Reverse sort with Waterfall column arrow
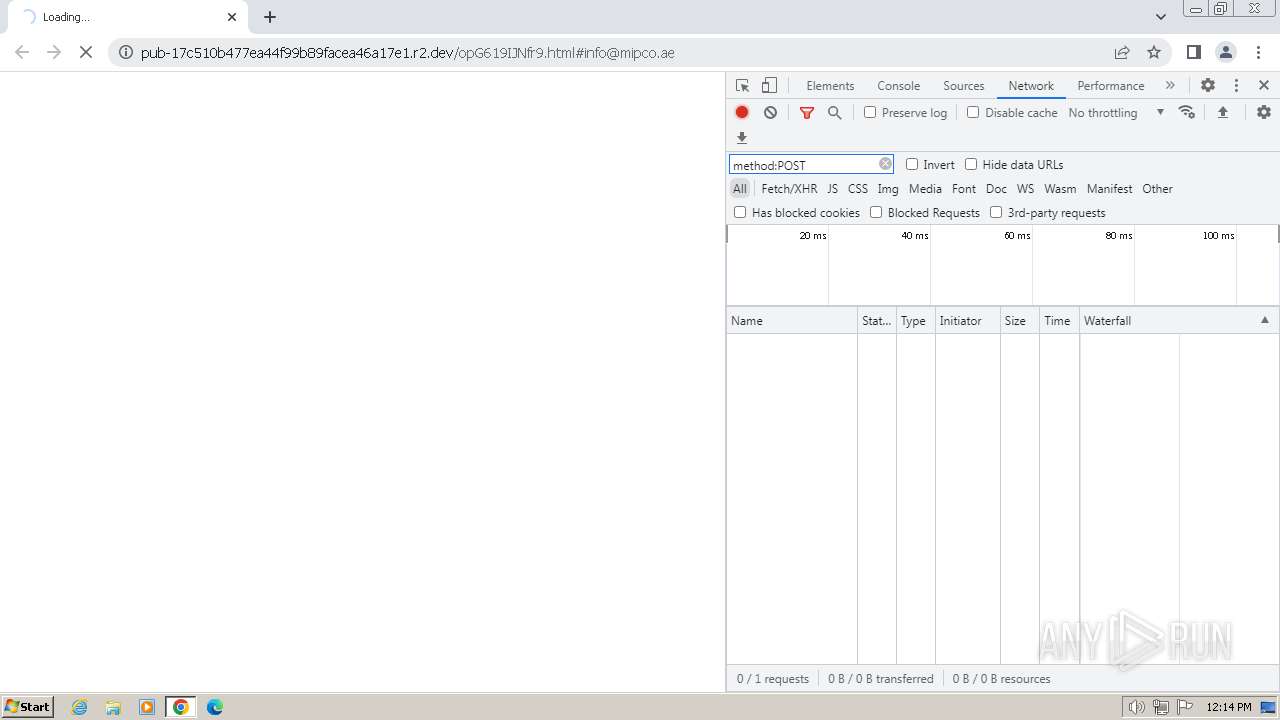The width and height of the screenshot is (1280, 720). point(1264,320)
